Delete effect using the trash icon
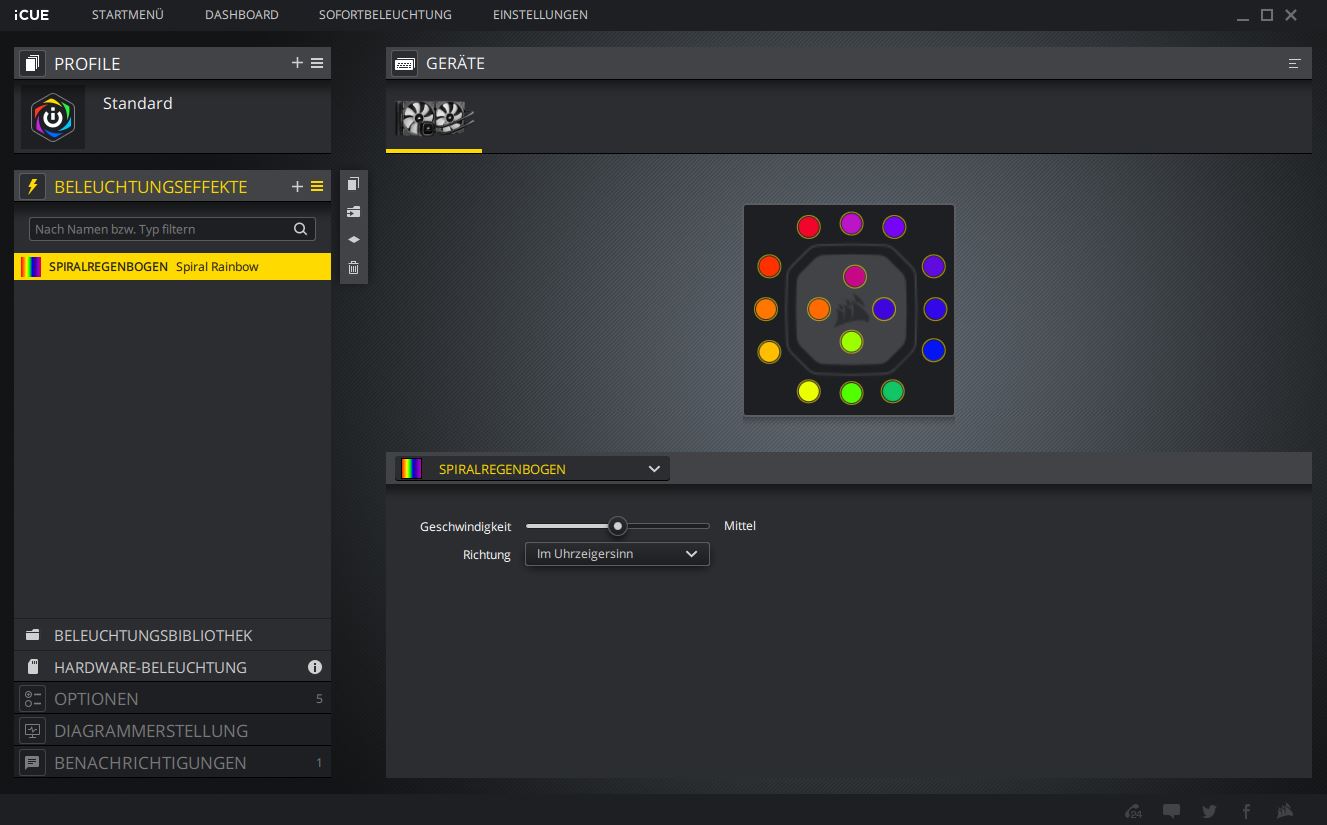Screen dimensions: 1327x825 click(x=353, y=268)
